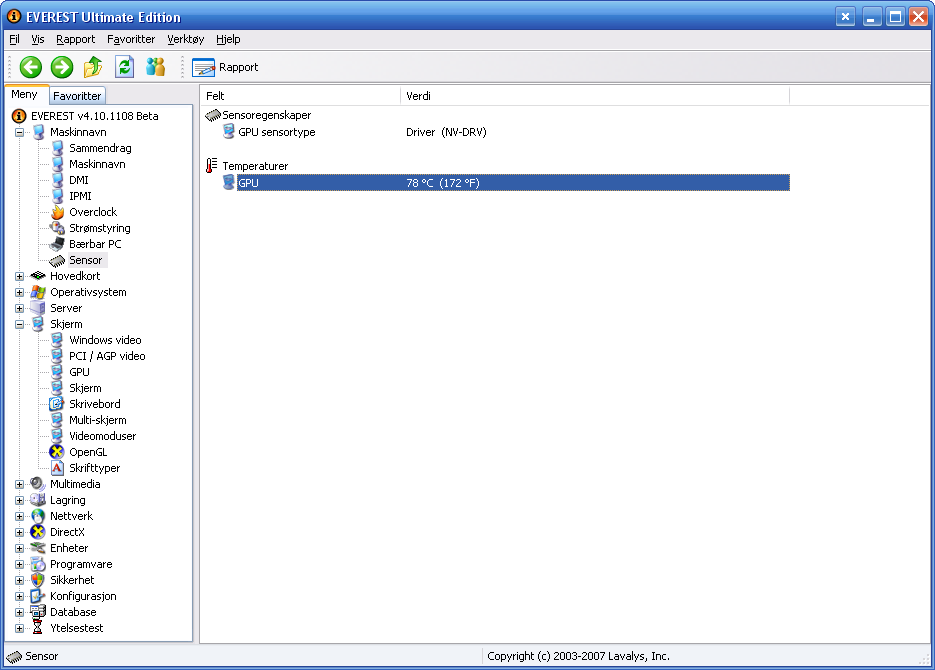This screenshot has height=670, width=935.
Task: Click the go-up folder arrow icon
Action: click(x=92, y=67)
